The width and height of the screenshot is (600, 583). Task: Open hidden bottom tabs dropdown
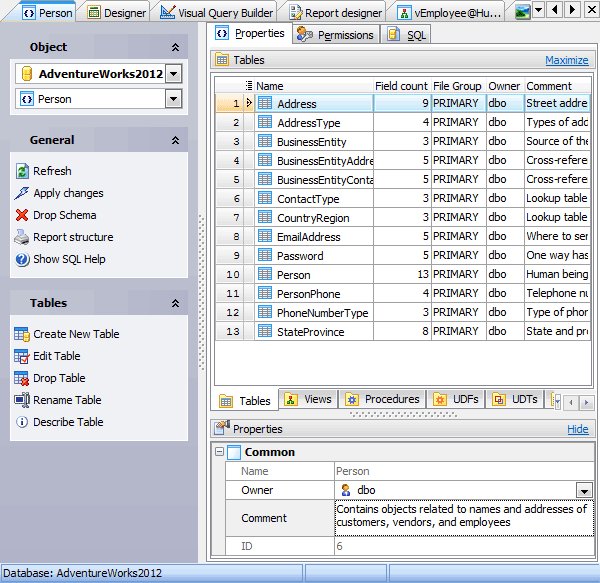[x=558, y=402]
